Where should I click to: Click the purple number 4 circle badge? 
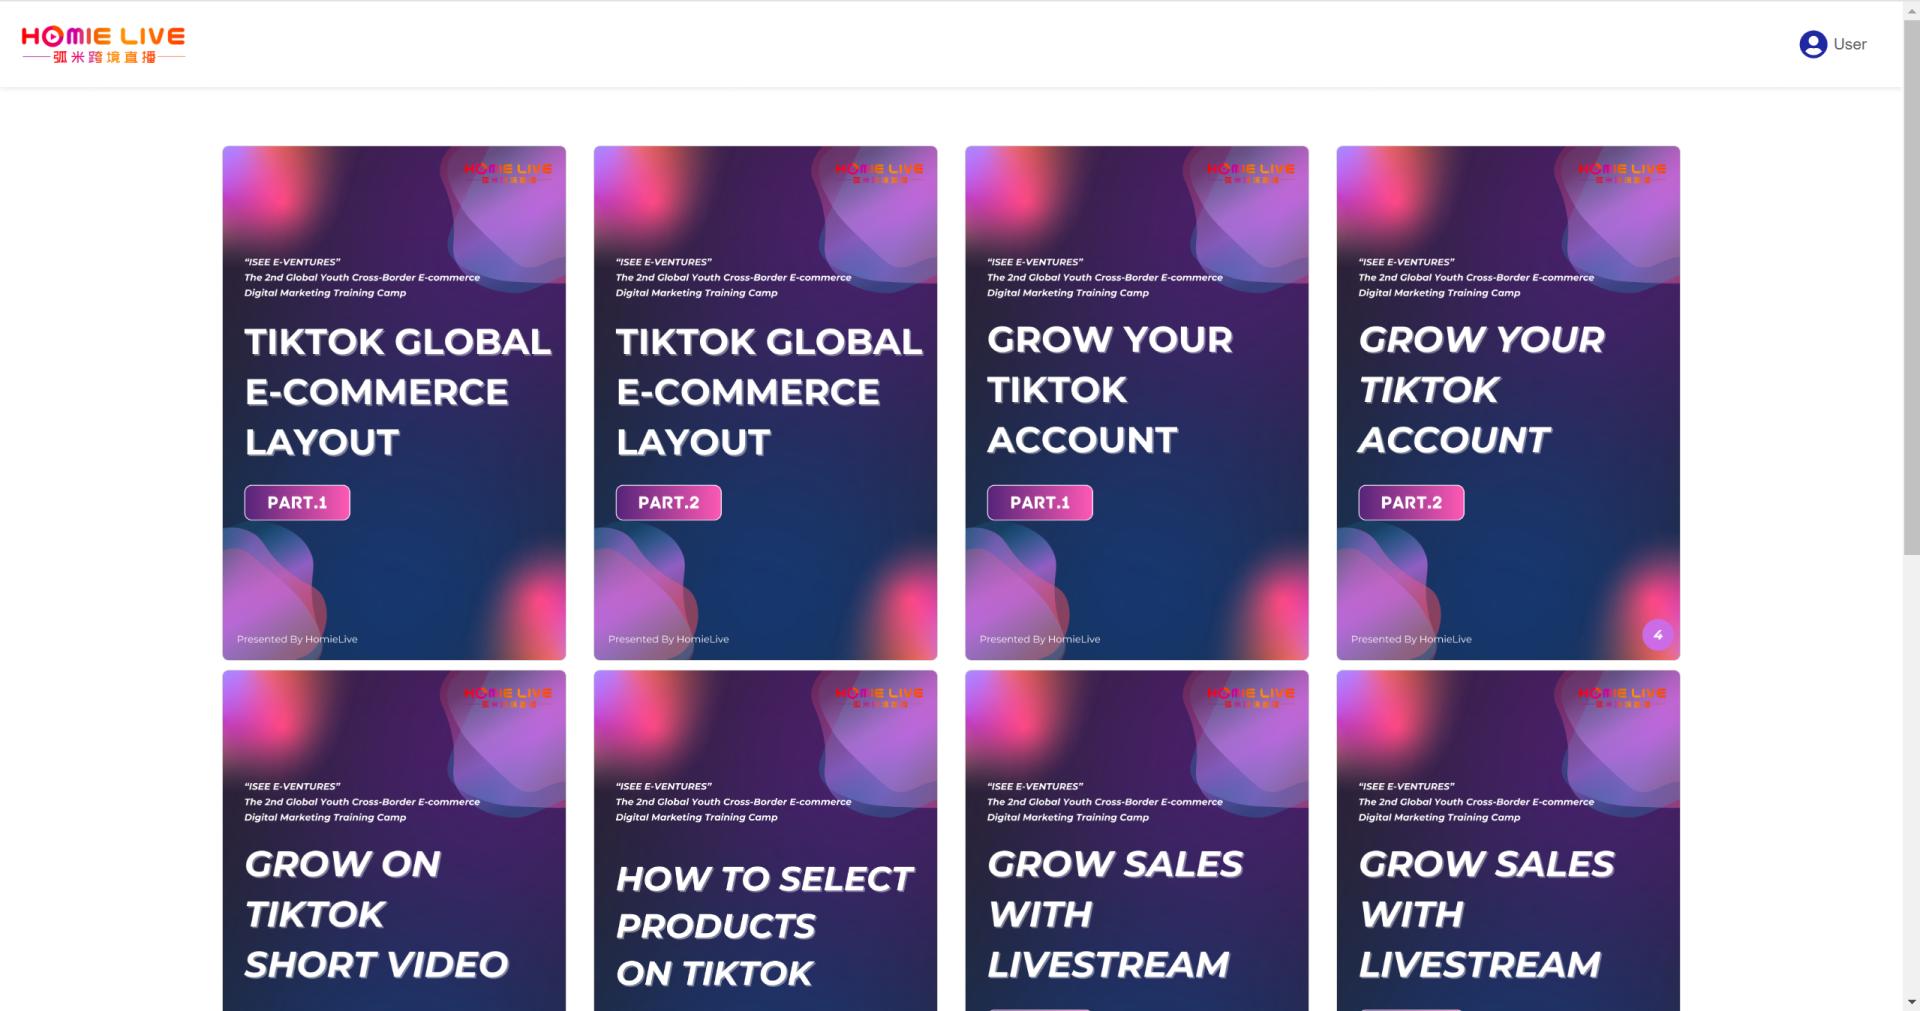1658,635
